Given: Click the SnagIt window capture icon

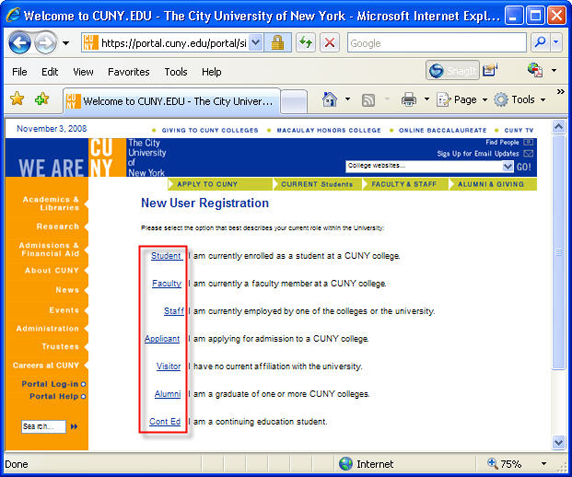Looking at the screenshot, I should [490, 70].
